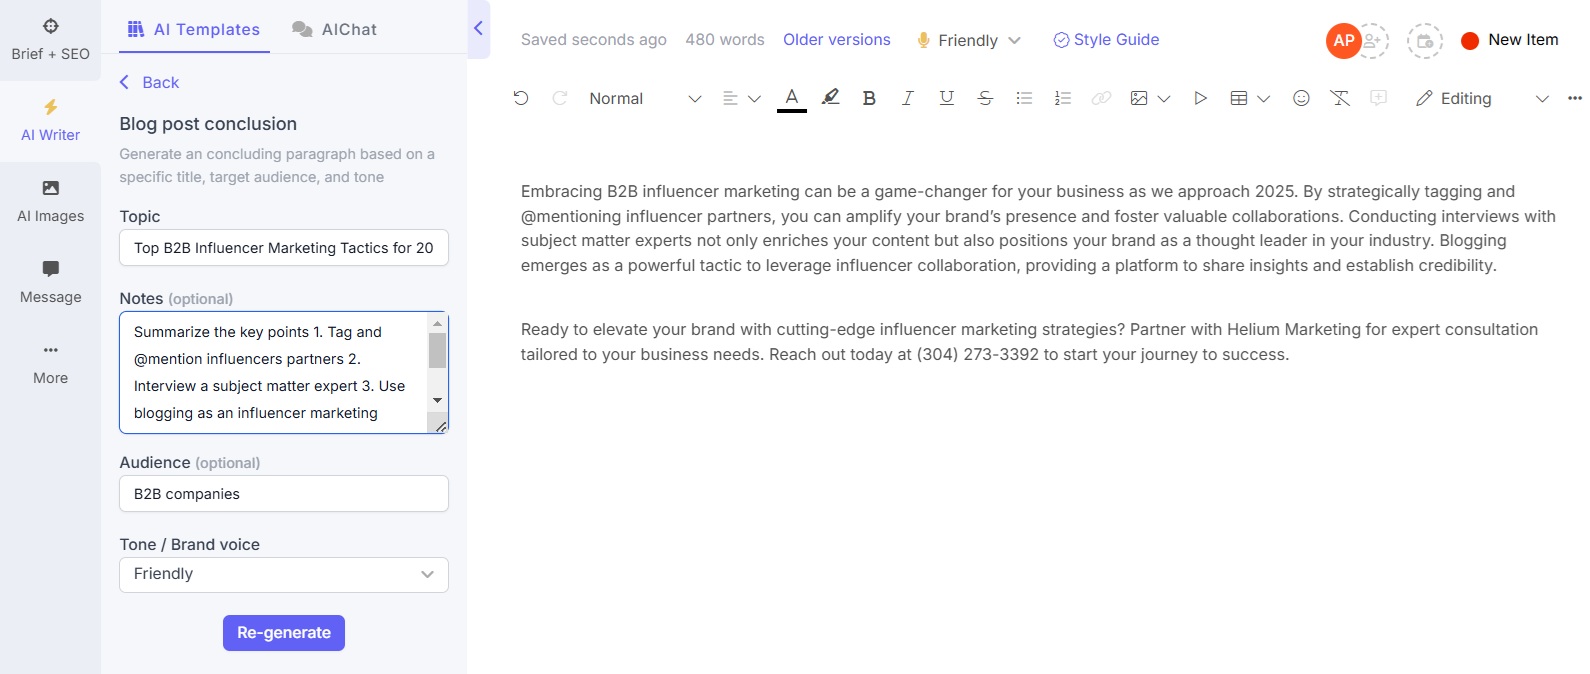Pick the text color tool
Viewport: 1590px width, 674px height.
791,98
